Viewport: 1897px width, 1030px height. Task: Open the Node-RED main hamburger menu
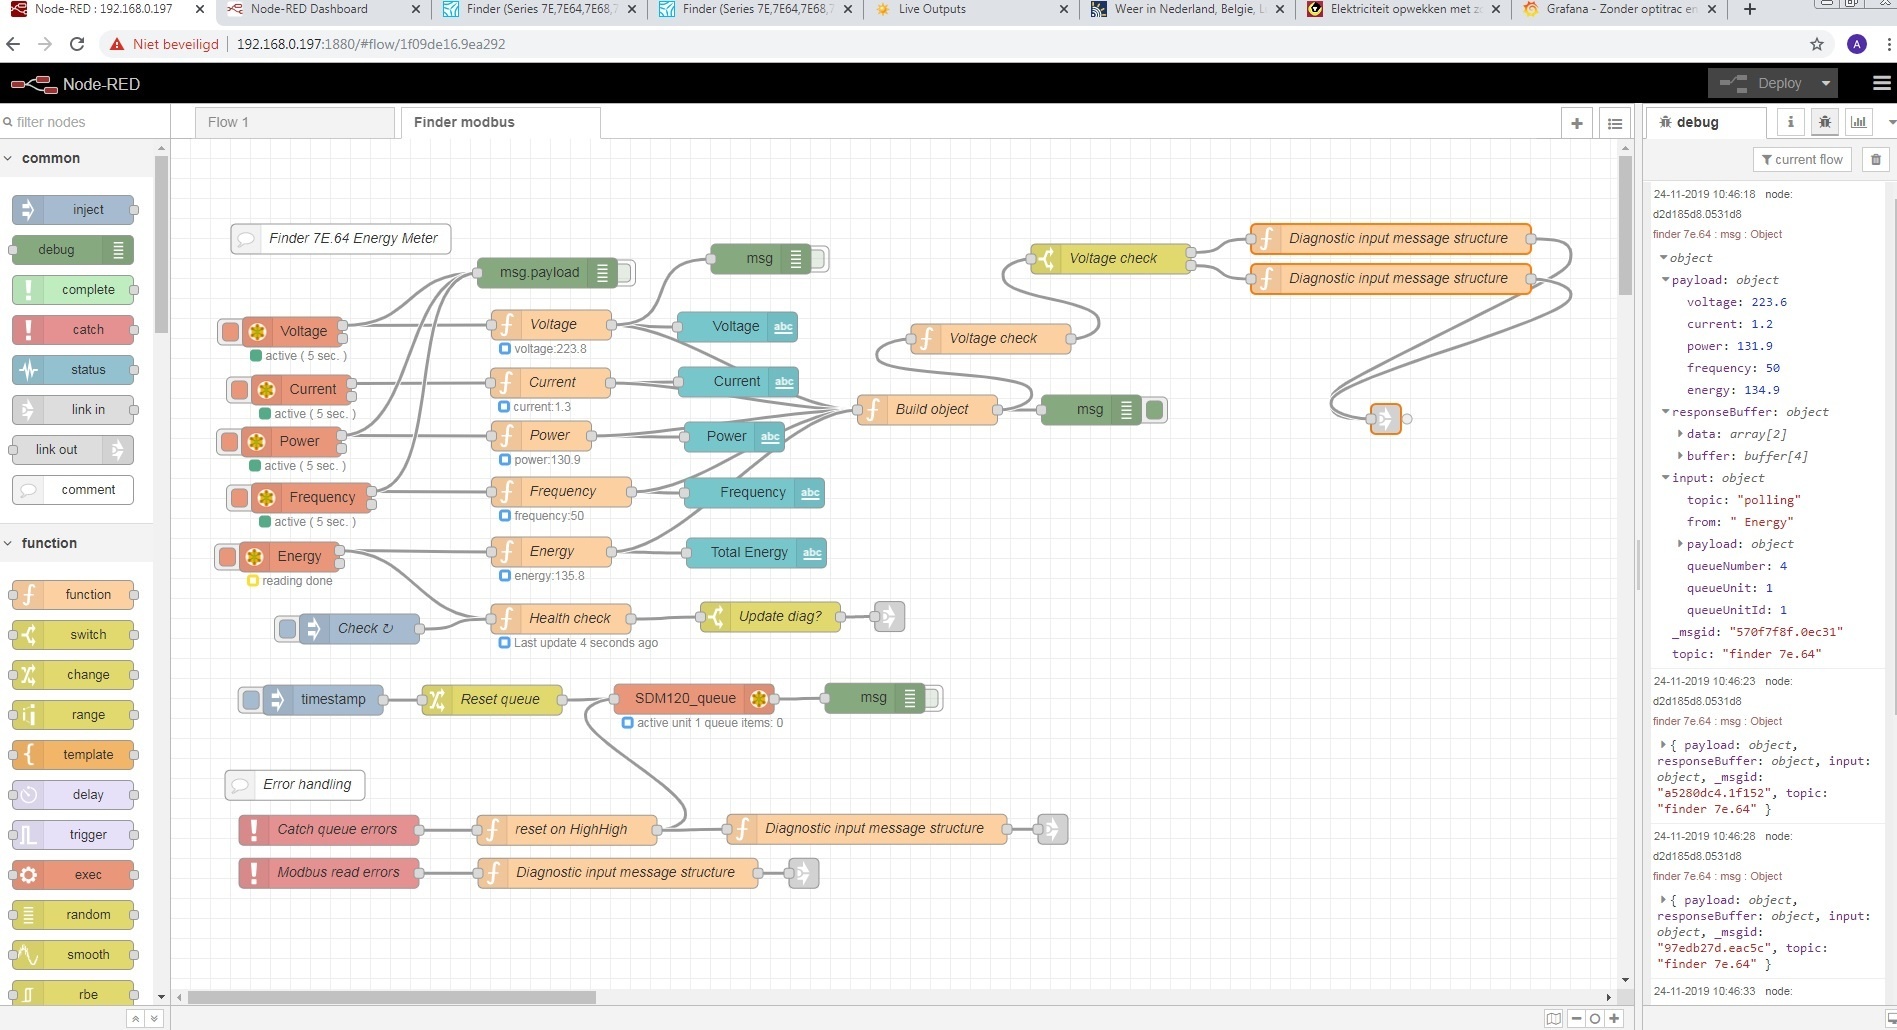1881,83
